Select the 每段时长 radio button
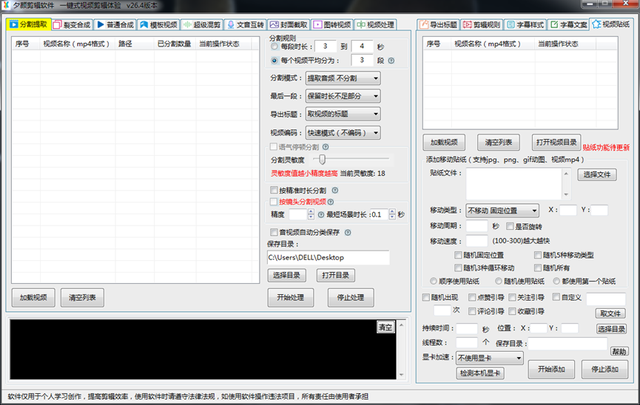 pyautogui.click(x=274, y=47)
